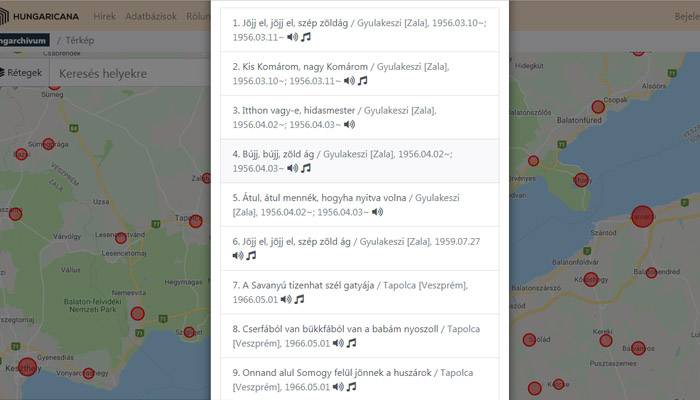Screen dimensions: 700x400
Task: Click speaker icon on Itthon vagy-e, hidasmester
Action: click(x=349, y=125)
